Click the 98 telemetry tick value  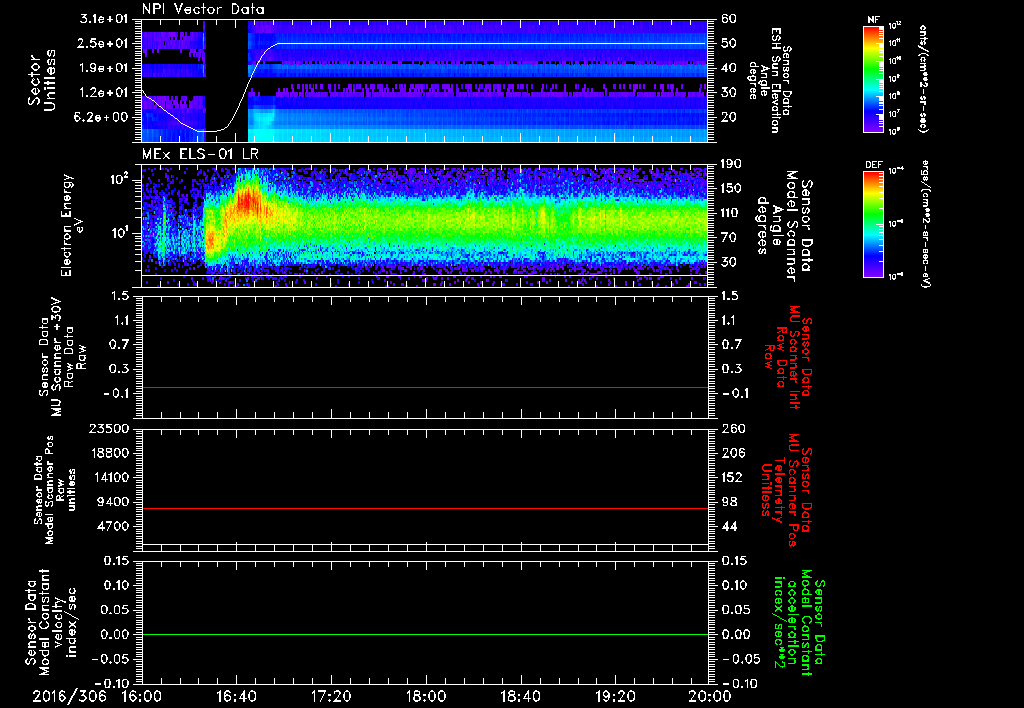click(x=729, y=502)
